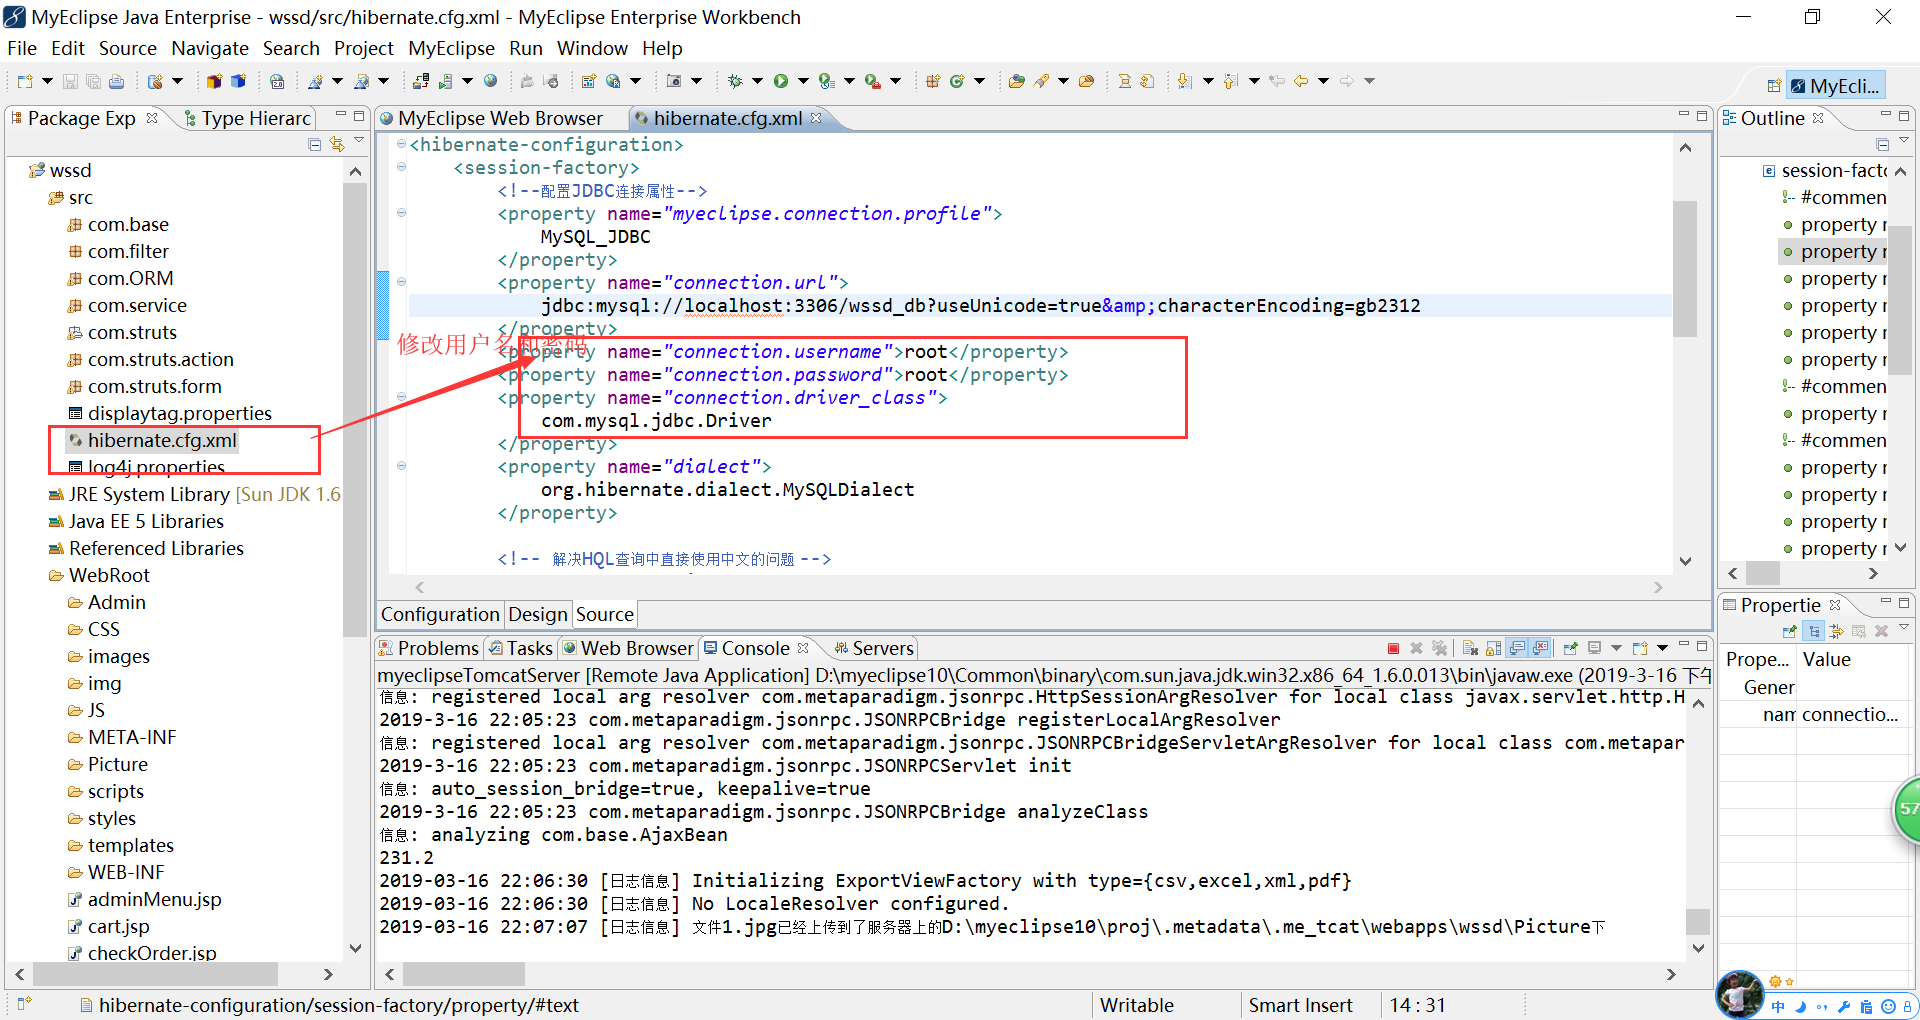Click the Open Console icon in Console toolbar
Image resolution: width=1920 pixels, height=1020 pixels.
pos(1640,648)
